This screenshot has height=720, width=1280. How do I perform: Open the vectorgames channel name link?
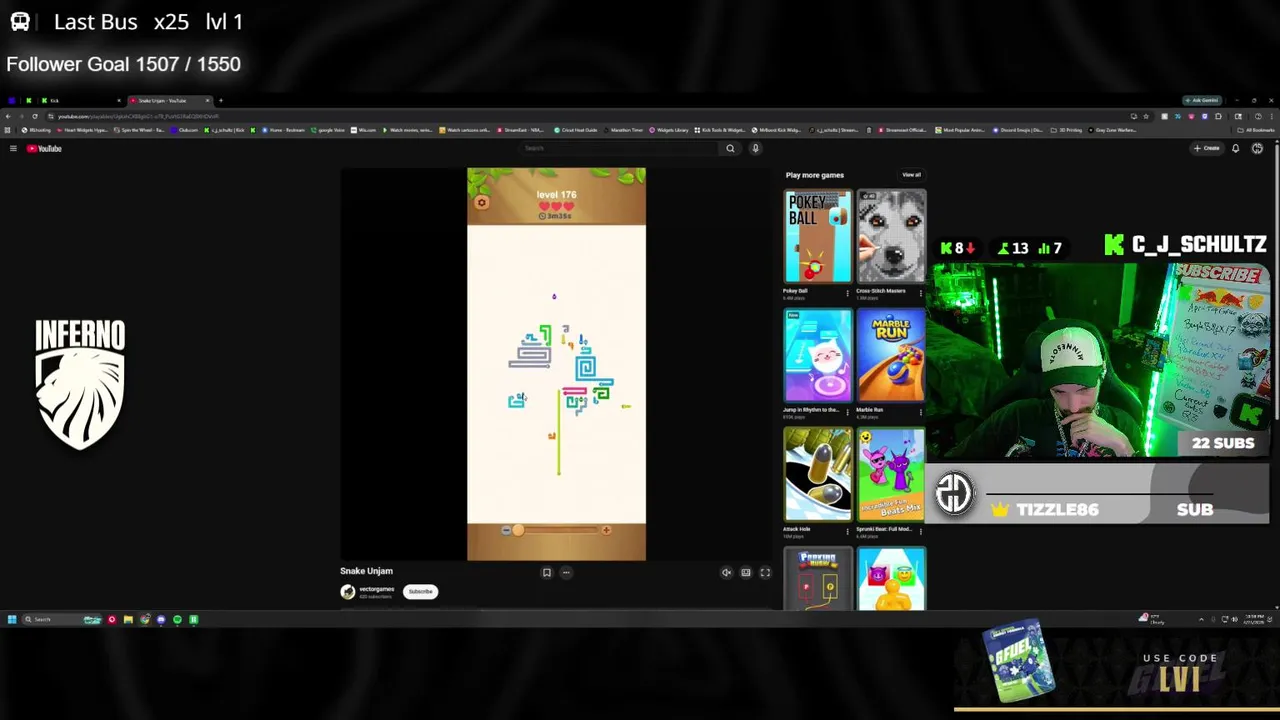pos(376,589)
